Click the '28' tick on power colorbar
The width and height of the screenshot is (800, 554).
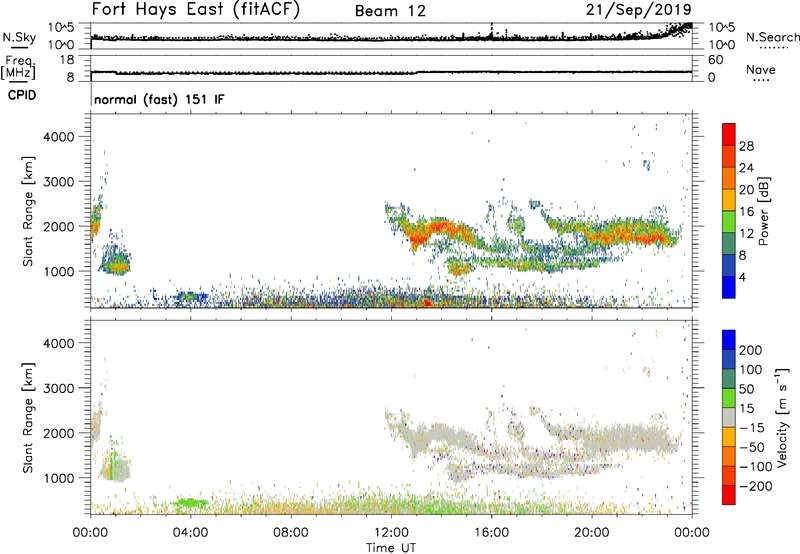coord(746,146)
